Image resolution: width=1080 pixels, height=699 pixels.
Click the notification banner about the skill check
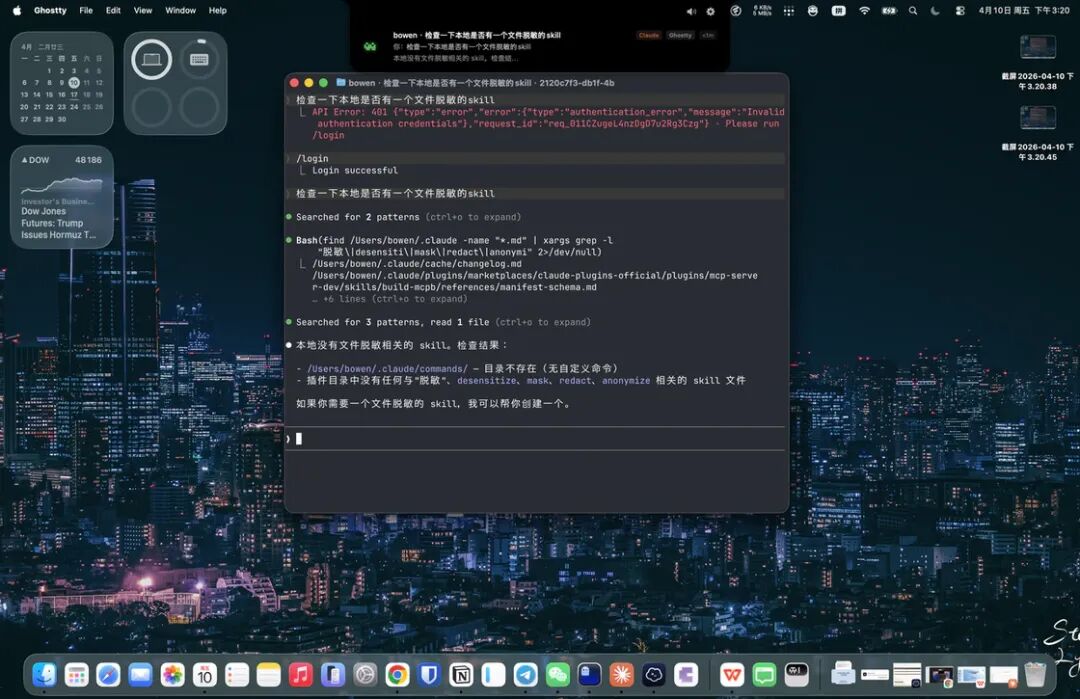[x=539, y=46]
